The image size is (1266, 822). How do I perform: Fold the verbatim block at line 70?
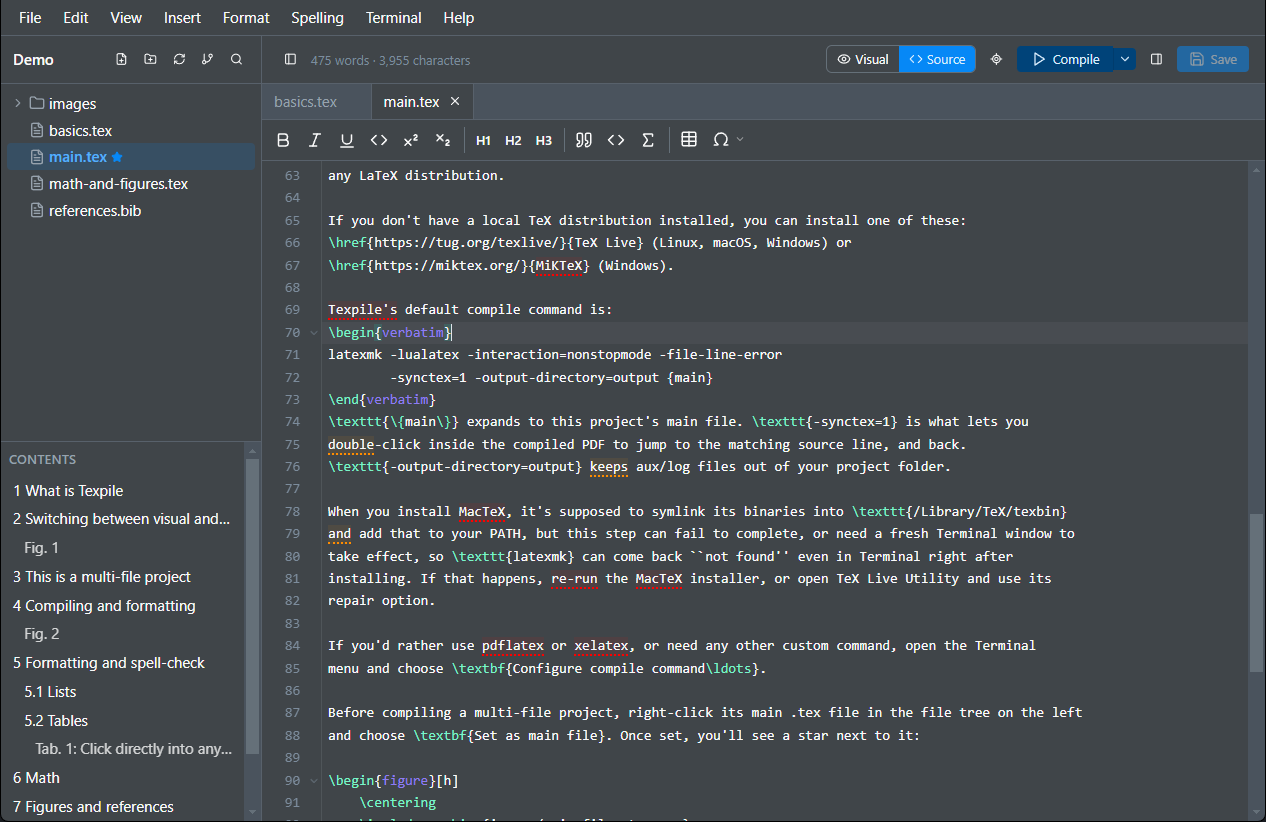(x=314, y=332)
